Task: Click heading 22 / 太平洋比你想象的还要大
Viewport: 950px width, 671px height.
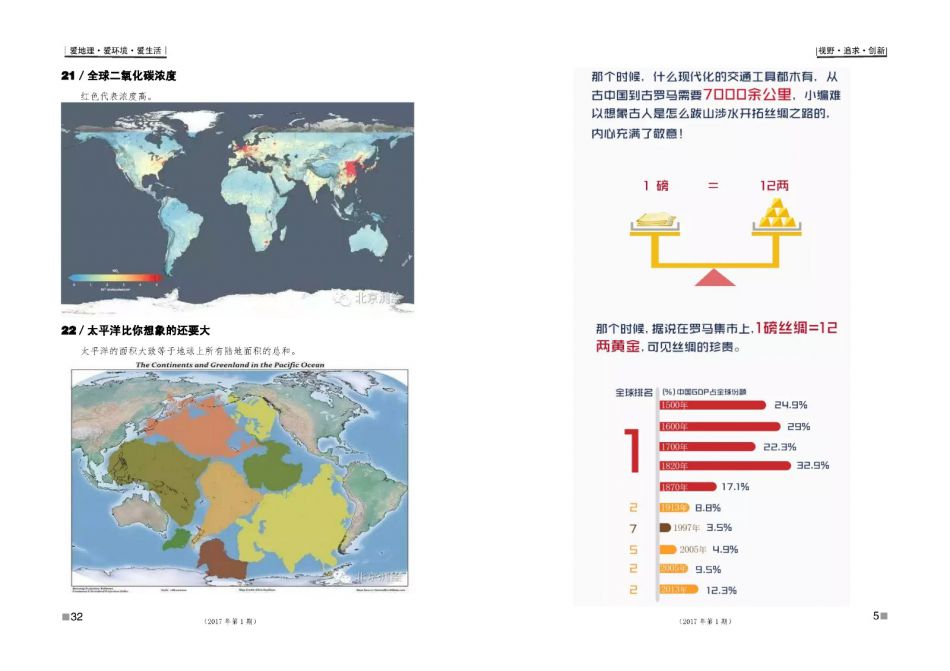Action: click(x=136, y=330)
